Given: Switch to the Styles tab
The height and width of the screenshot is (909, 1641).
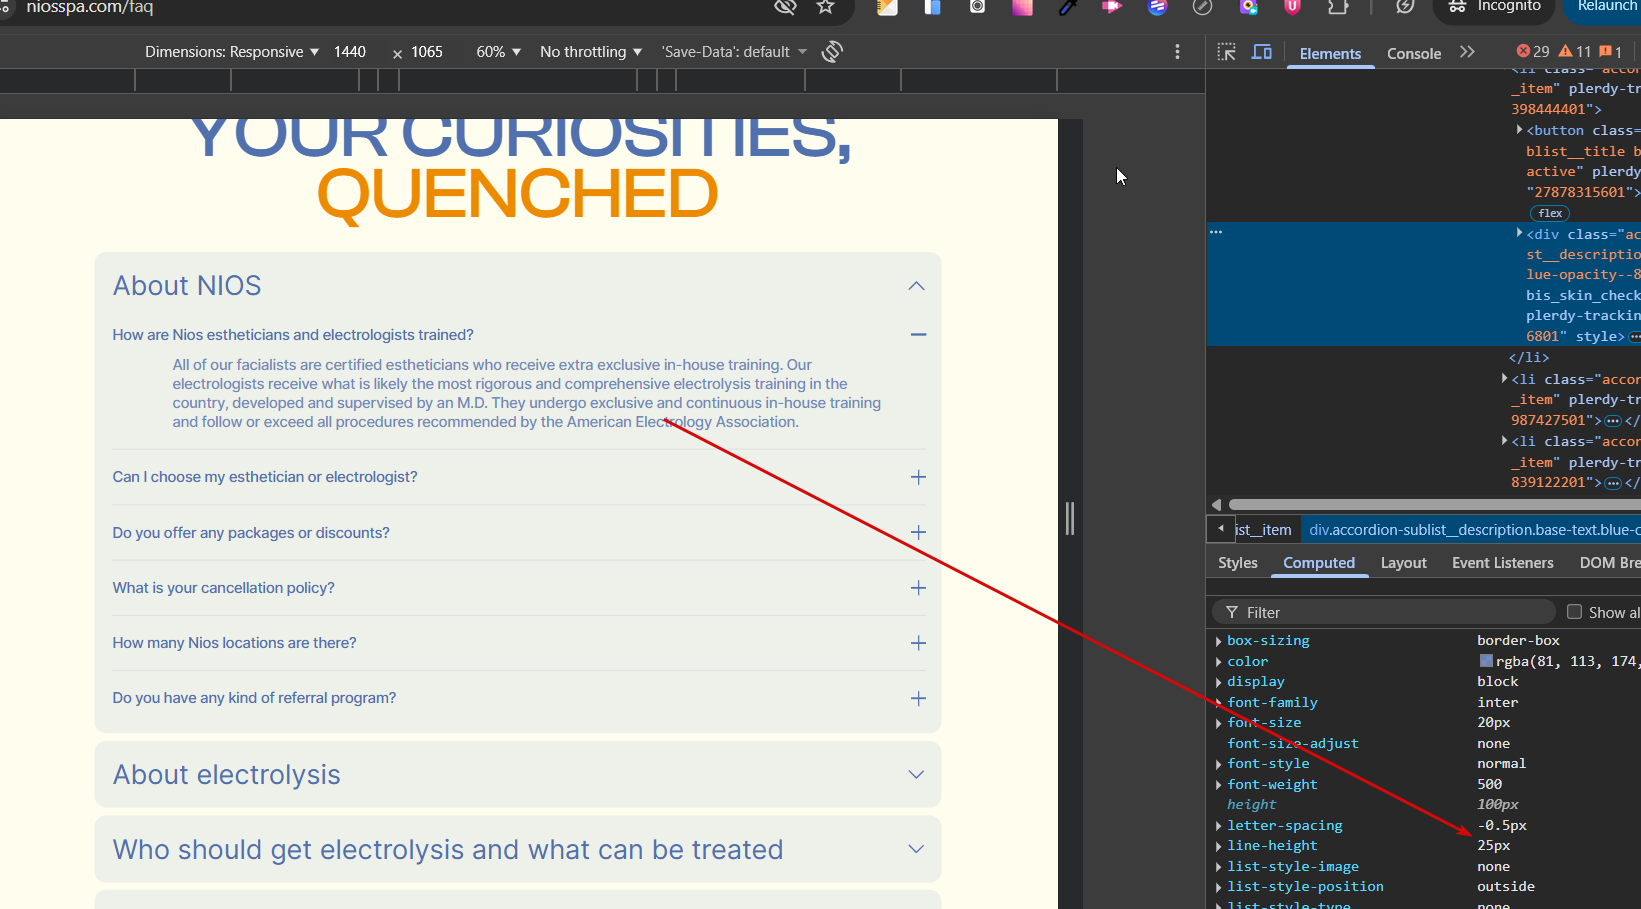Looking at the screenshot, I should [1237, 563].
